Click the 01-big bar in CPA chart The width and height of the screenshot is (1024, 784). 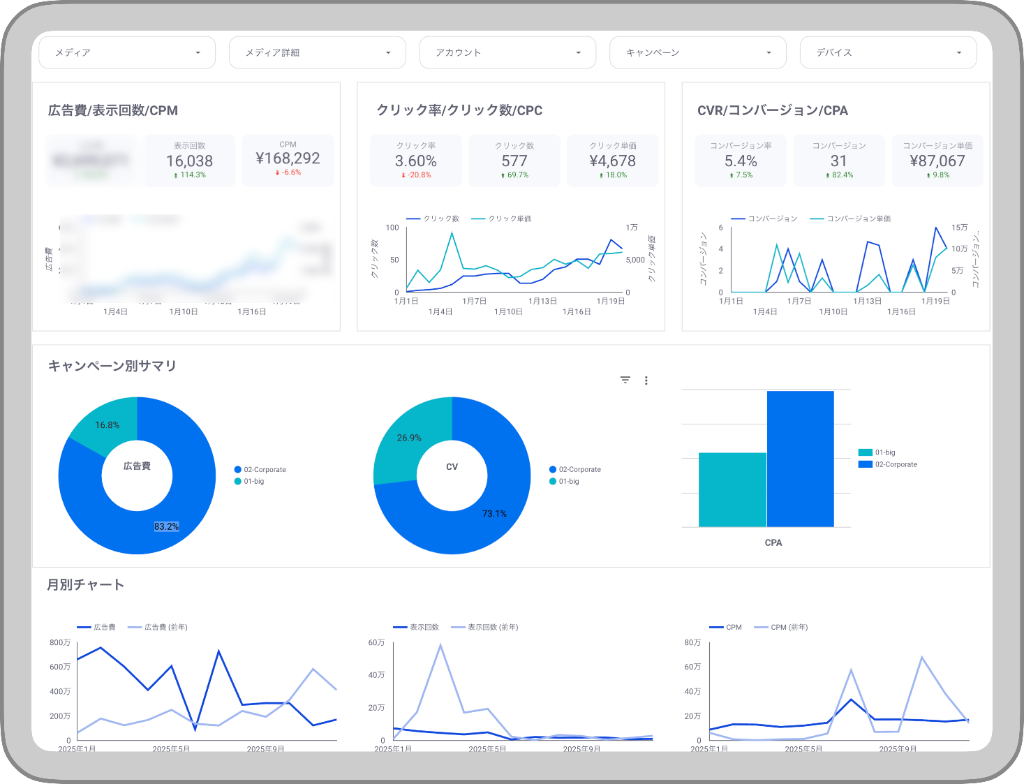[x=732, y=489]
